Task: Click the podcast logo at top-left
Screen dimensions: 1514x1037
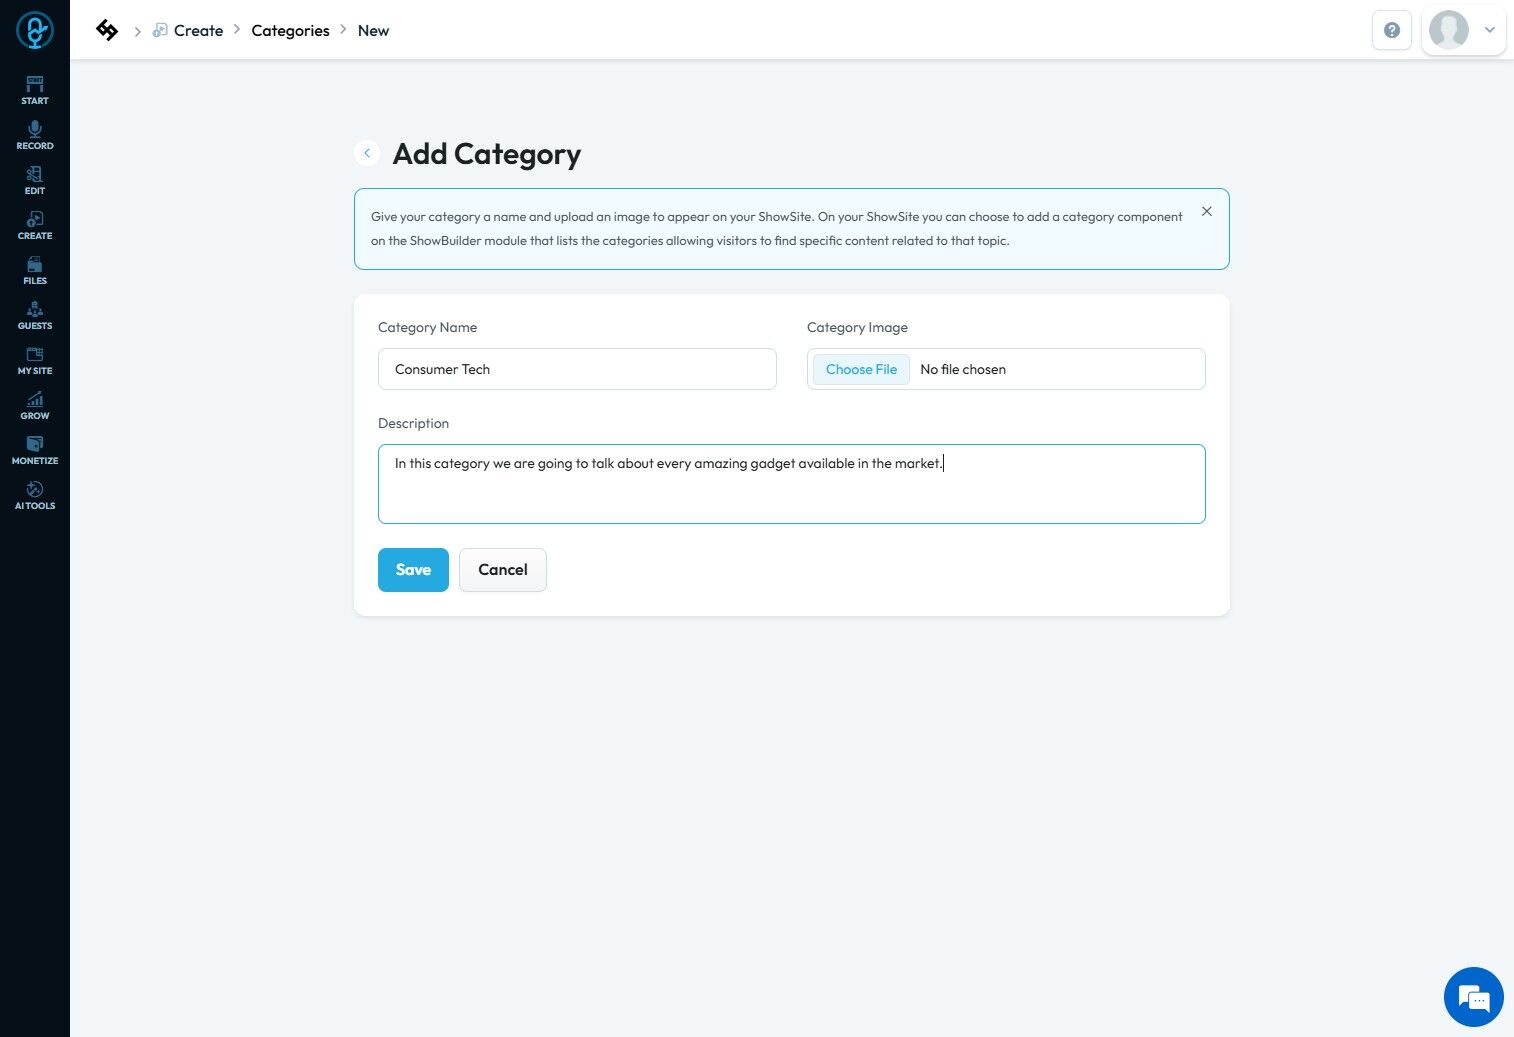Action: tap(35, 30)
